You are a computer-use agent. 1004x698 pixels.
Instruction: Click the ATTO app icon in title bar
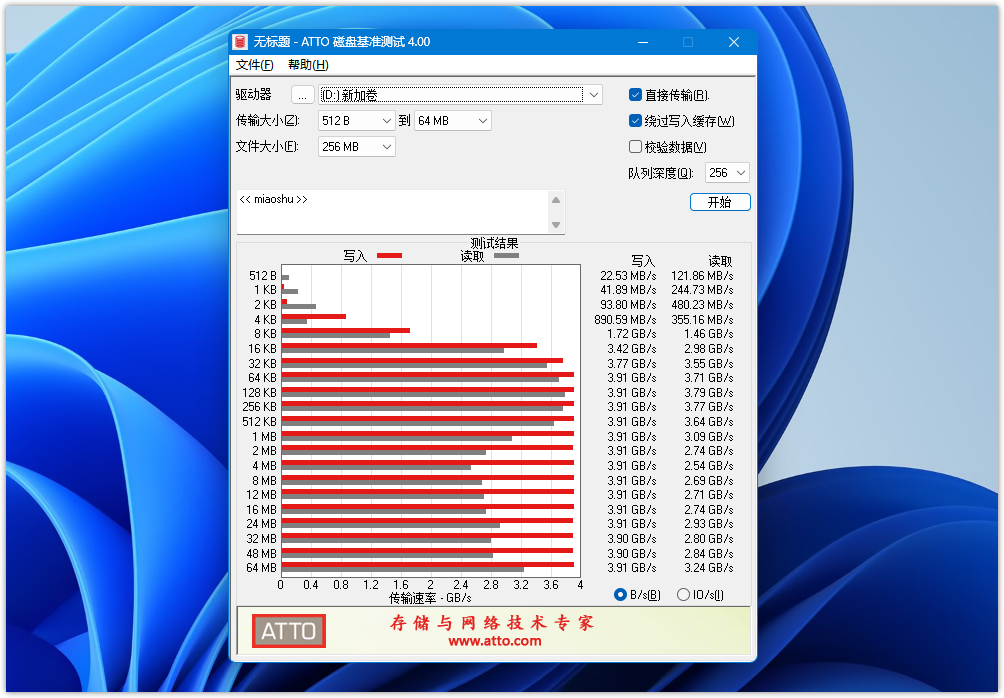tap(240, 42)
